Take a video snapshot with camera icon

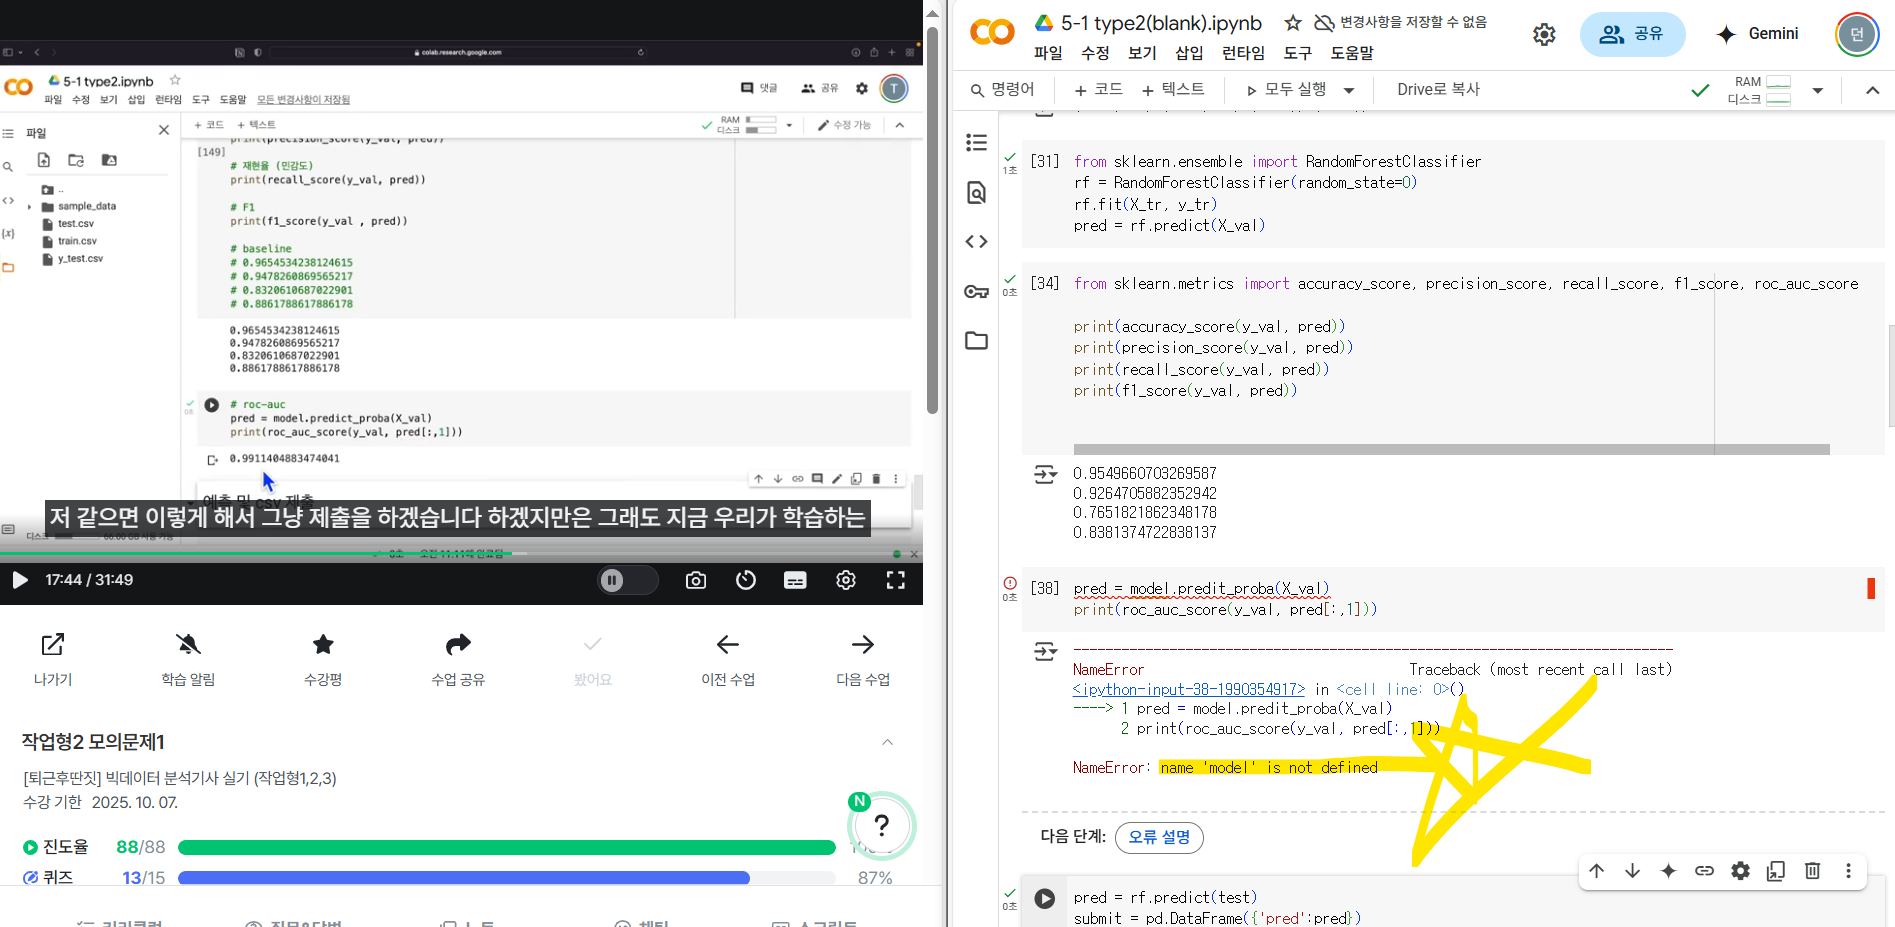click(x=696, y=580)
